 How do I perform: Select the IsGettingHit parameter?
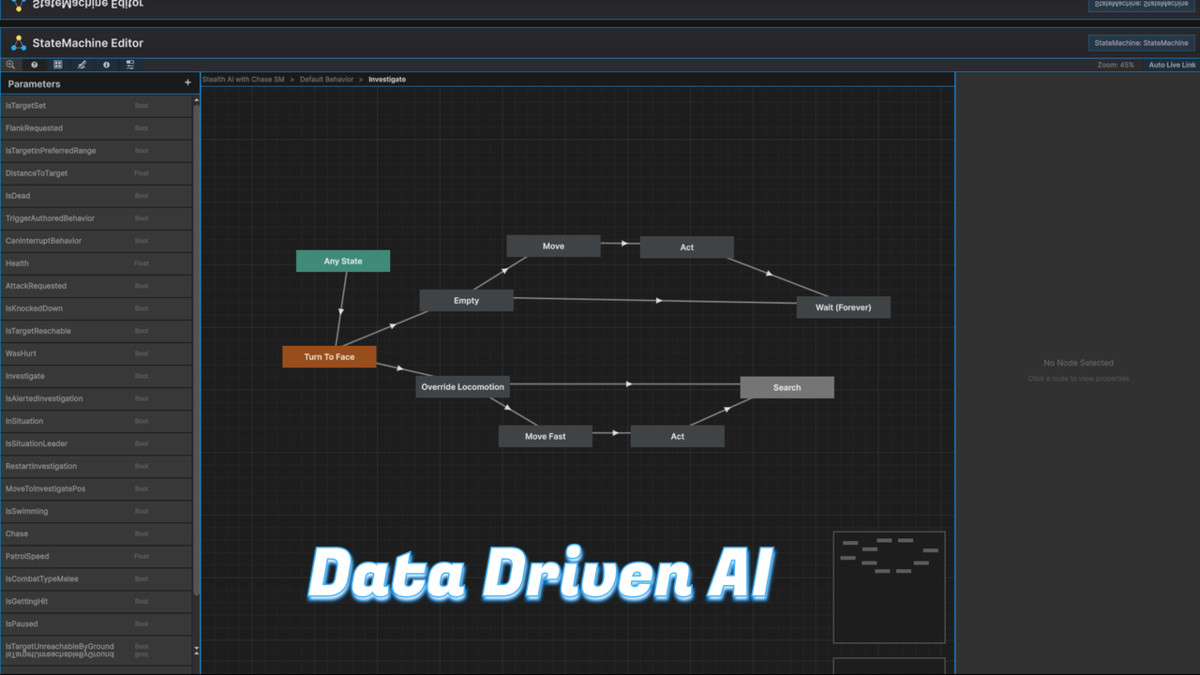96,601
